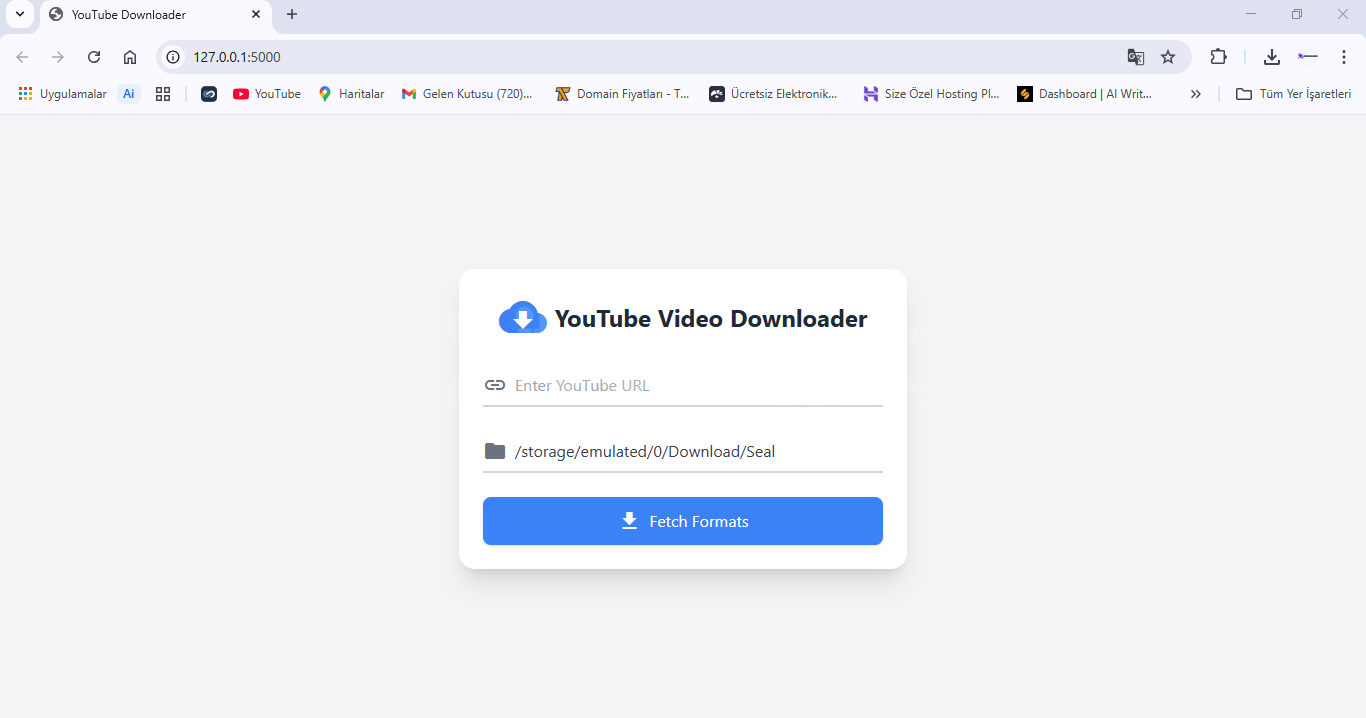
Task: Open the Haritalar maps bookmark
Action: point(351,94)
